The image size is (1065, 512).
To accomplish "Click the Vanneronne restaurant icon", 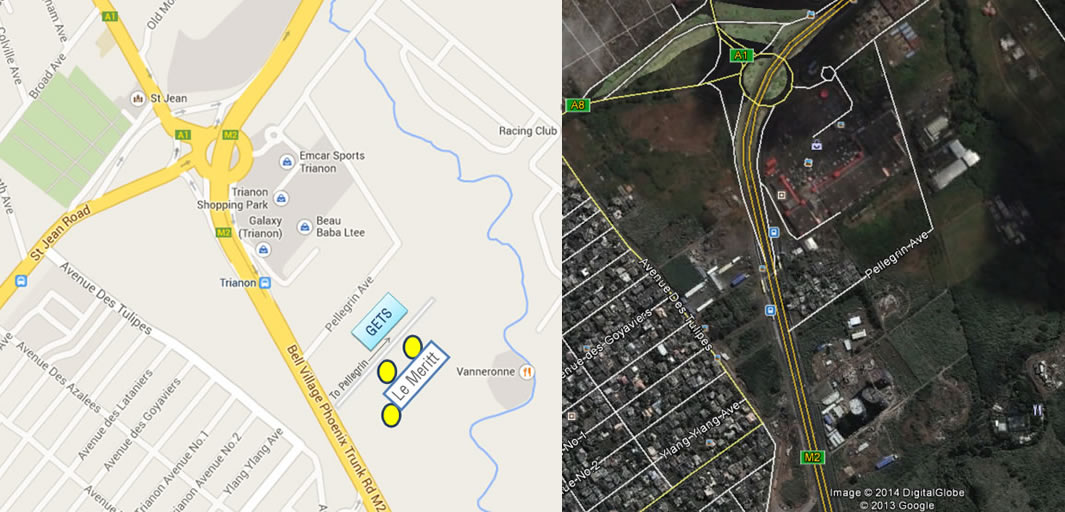I will pyautogui.click(x=526, y=371).
